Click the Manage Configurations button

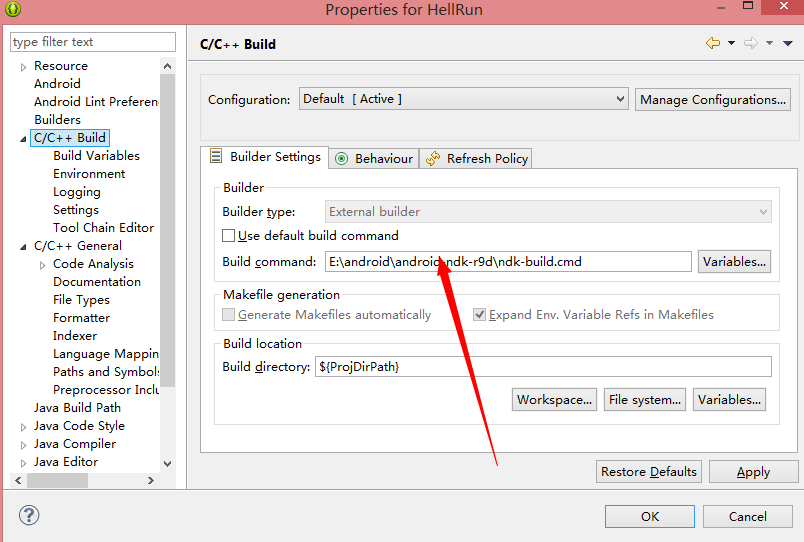pyautogui.click(x=713, y=99)
